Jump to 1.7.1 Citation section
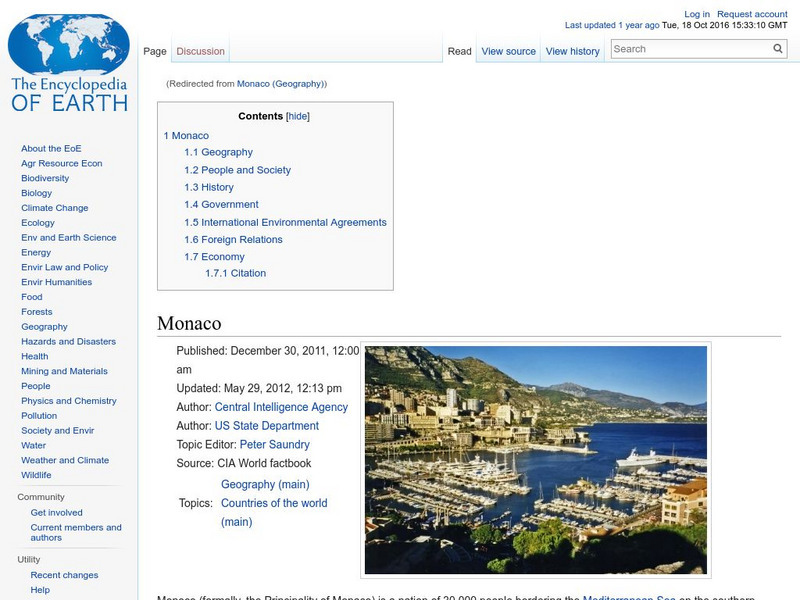 [235, 273]
